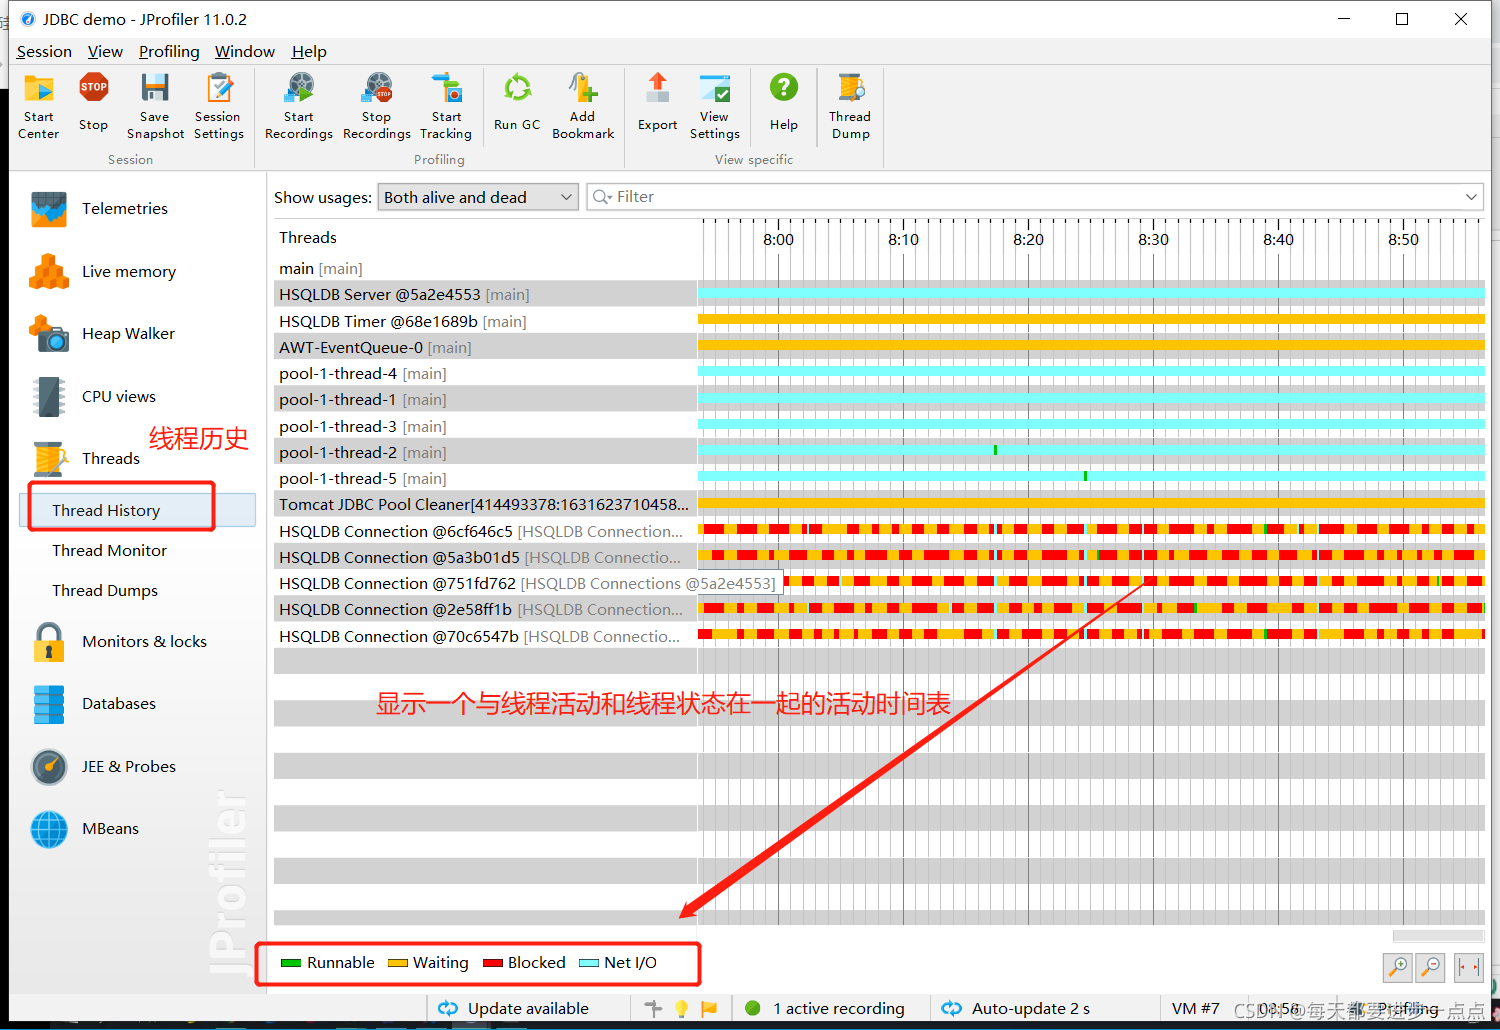Open the CPU views section

(x=118, y=397)
